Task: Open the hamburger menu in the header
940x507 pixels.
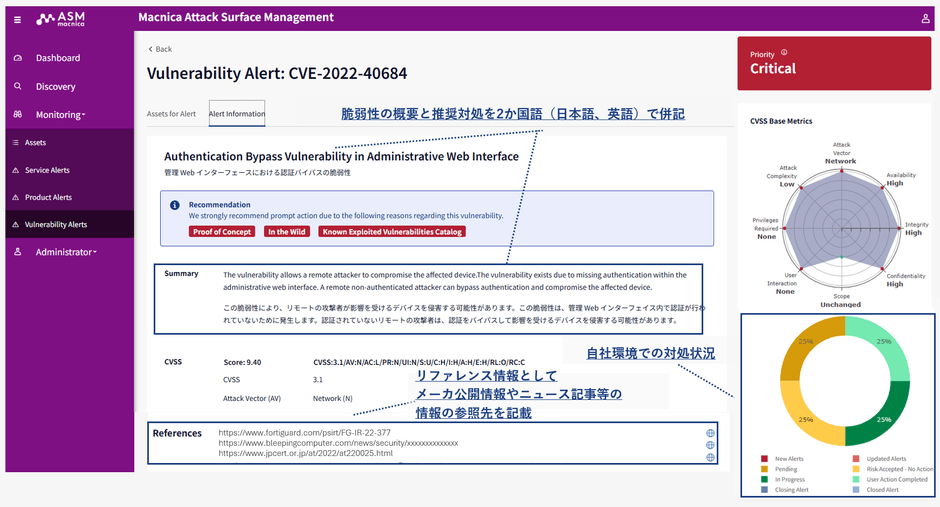Action: [17, 19]
